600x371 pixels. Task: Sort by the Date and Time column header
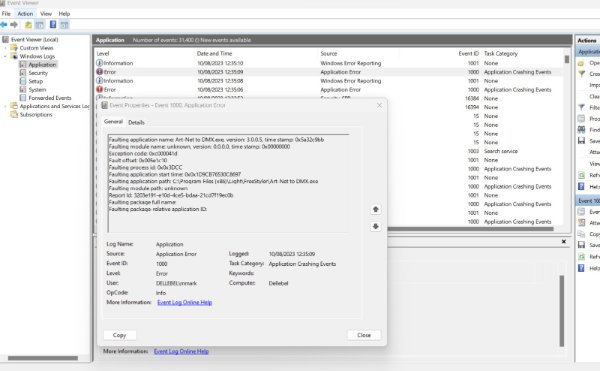tap(214, 54)
